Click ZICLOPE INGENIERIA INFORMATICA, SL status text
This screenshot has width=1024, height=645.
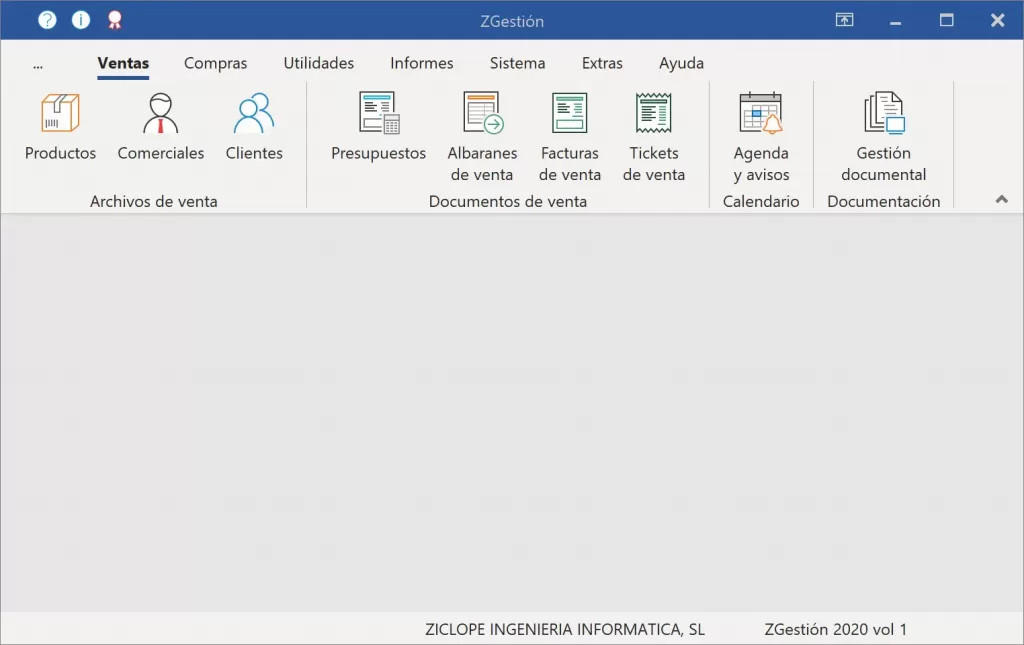tap(565, 629)
